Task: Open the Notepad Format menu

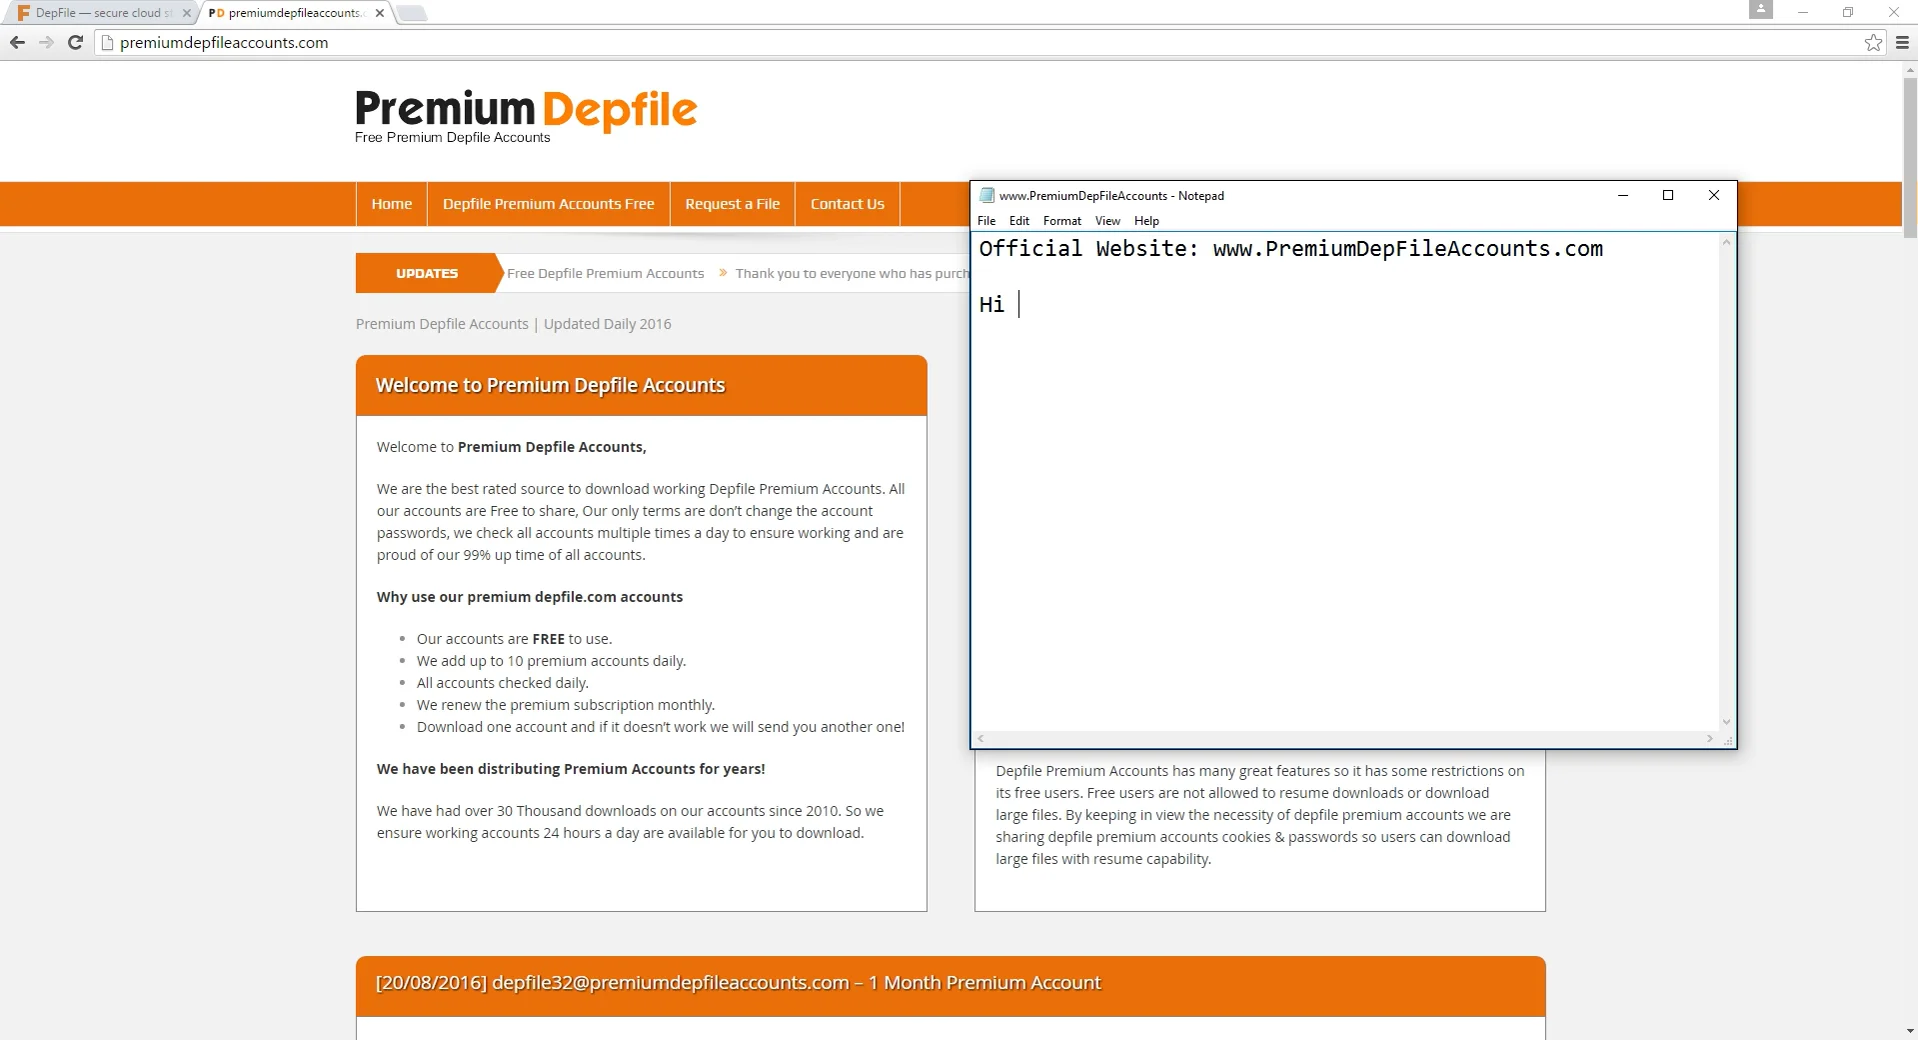Action: pyautogui.click(x=1062, y=221)
